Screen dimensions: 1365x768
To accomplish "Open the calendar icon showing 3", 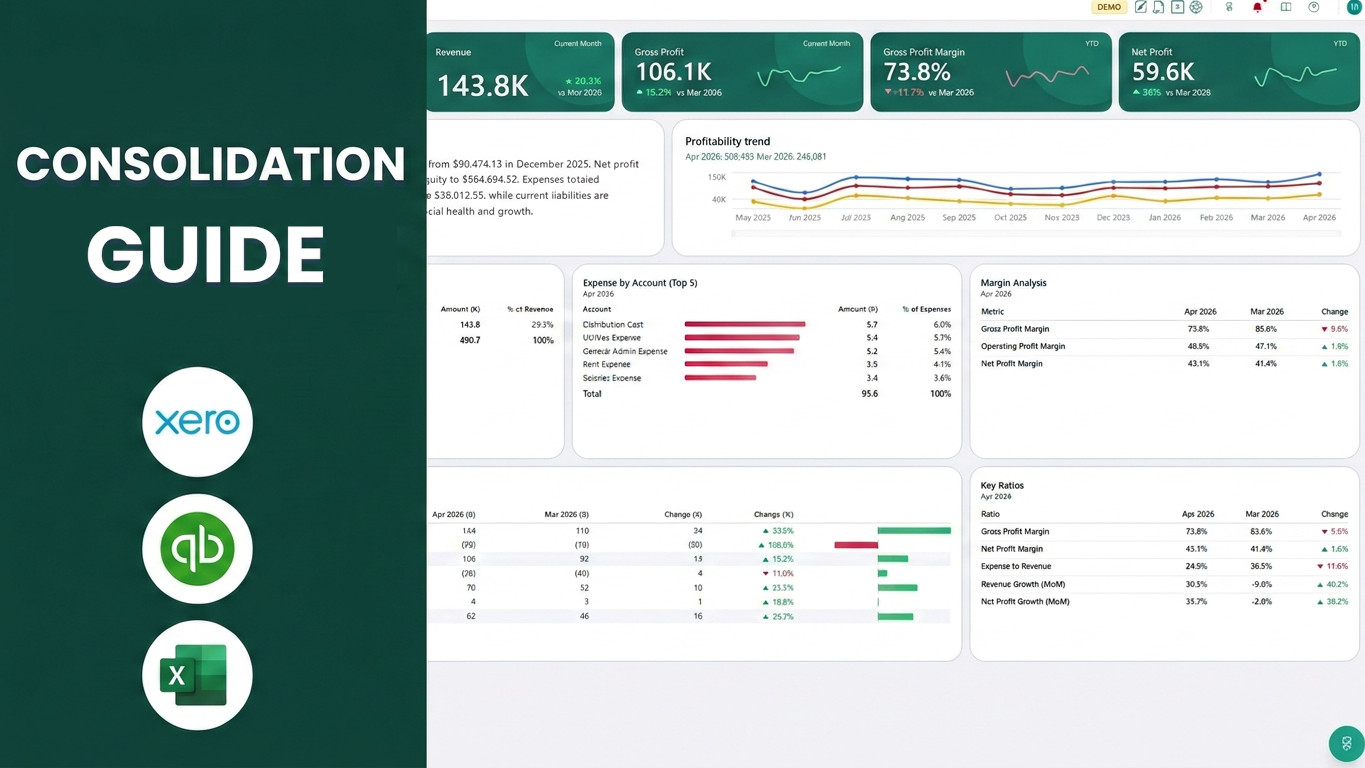I will (1178, 7).
